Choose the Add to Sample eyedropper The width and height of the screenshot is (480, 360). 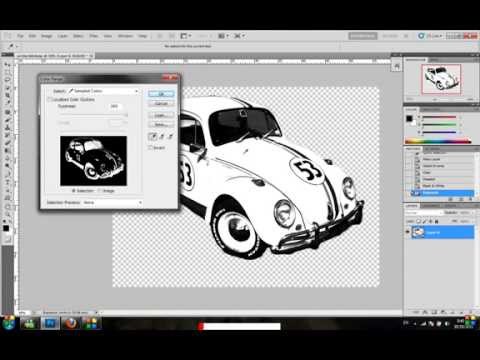pos(162,136)
